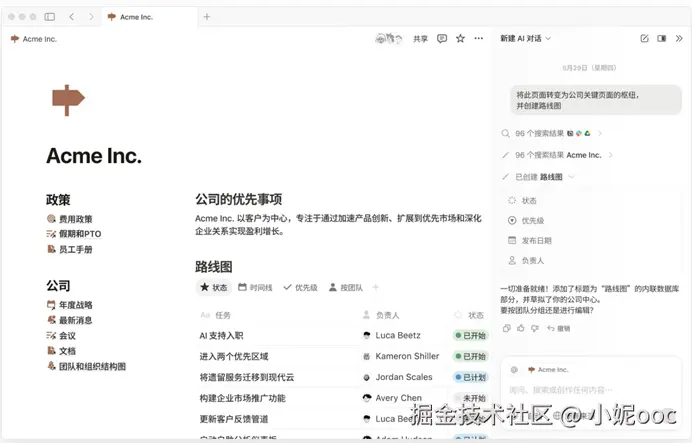Click the 优先级 property row in AI panel
The width and height of the screenshot is (692, 443).
pos(526,220)
